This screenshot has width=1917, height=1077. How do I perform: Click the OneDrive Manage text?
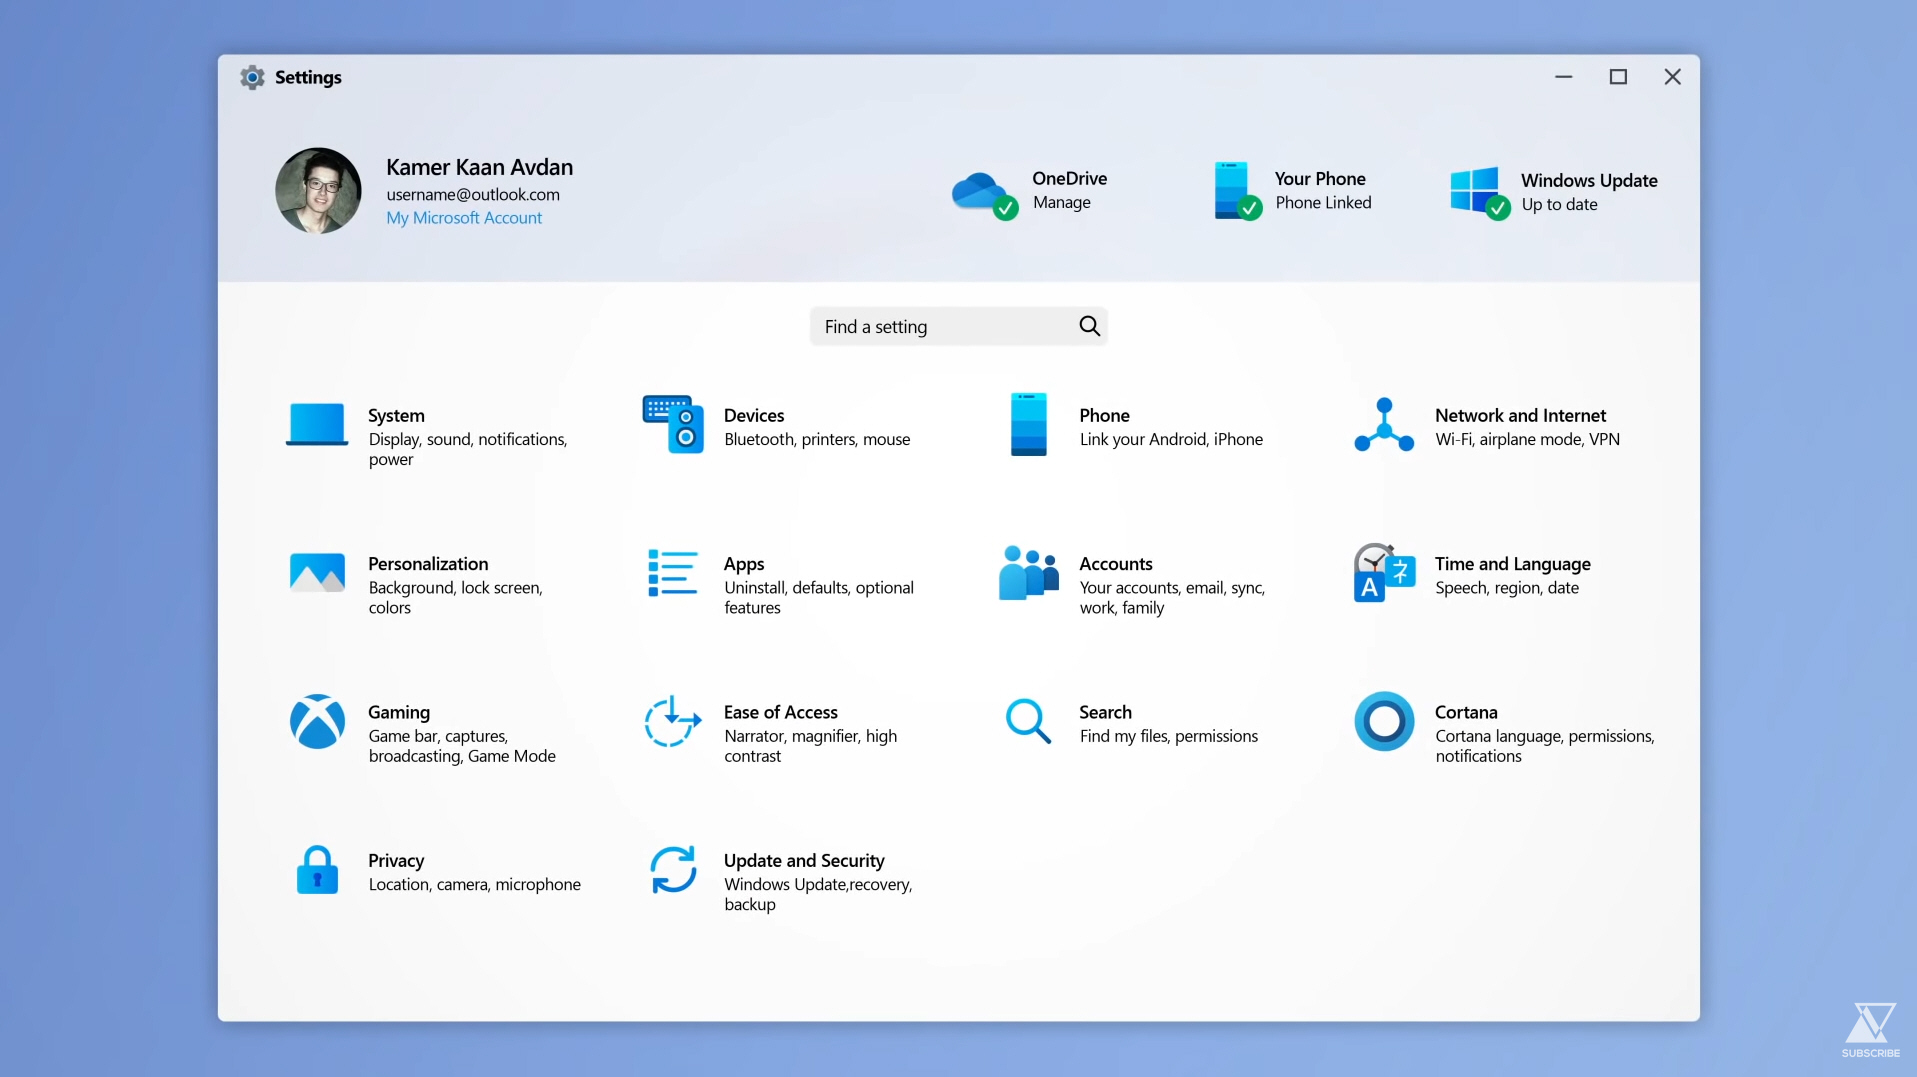tap(1062, 202)
